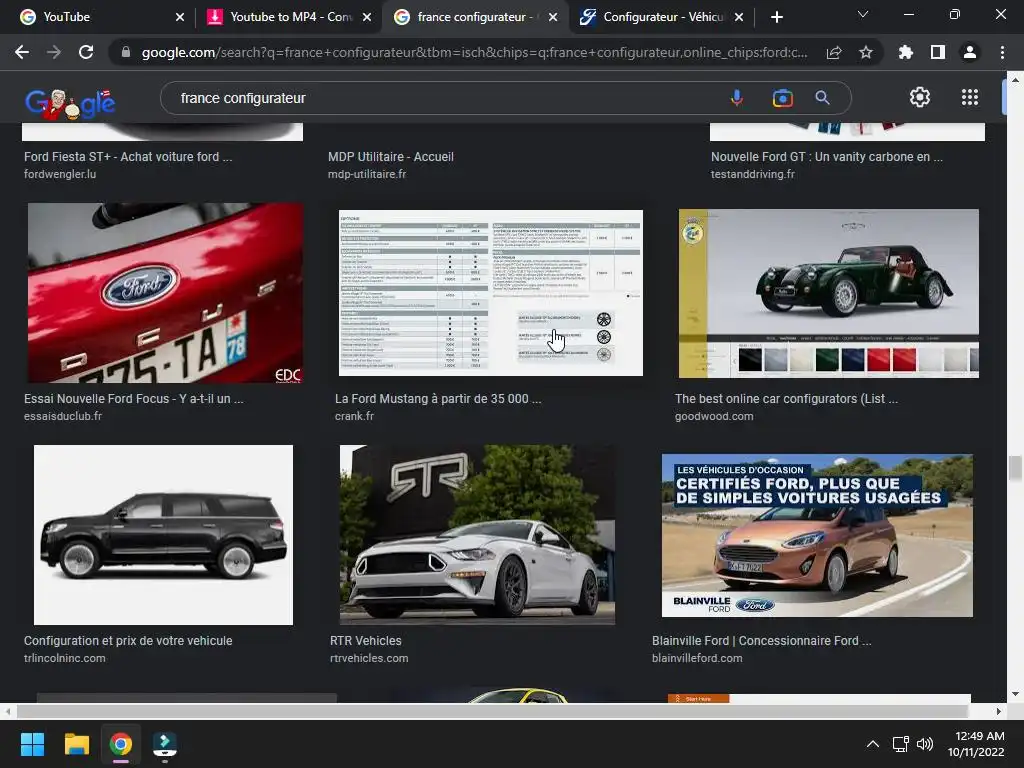Click the Google doodle logo
This screenshot has height=768, width=1024.
(70, 104)
